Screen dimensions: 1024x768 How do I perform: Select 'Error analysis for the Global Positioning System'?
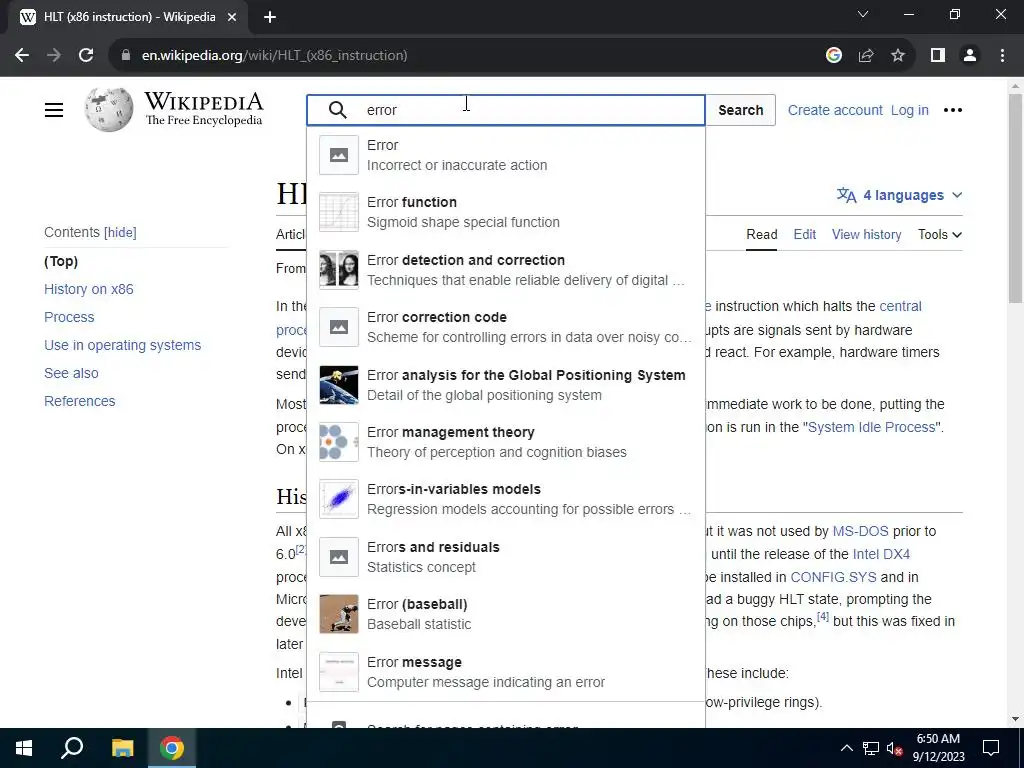[x=505, y=385]
